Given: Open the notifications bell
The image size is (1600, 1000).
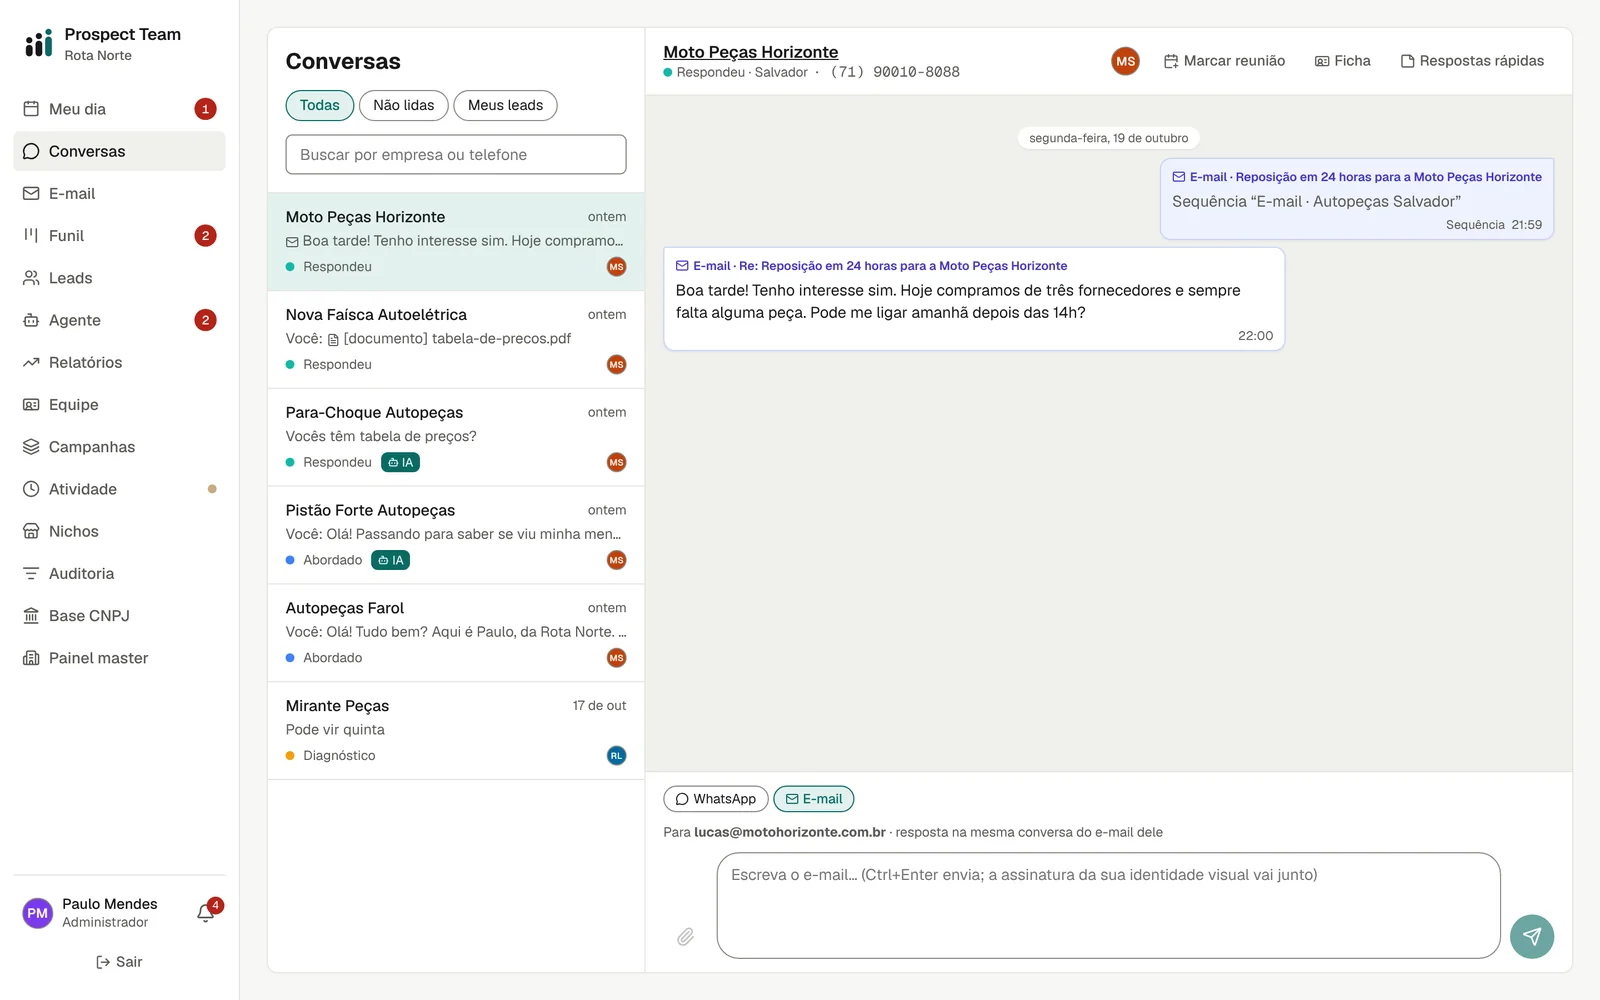Looking at the screenshot, I should point(206,912).
